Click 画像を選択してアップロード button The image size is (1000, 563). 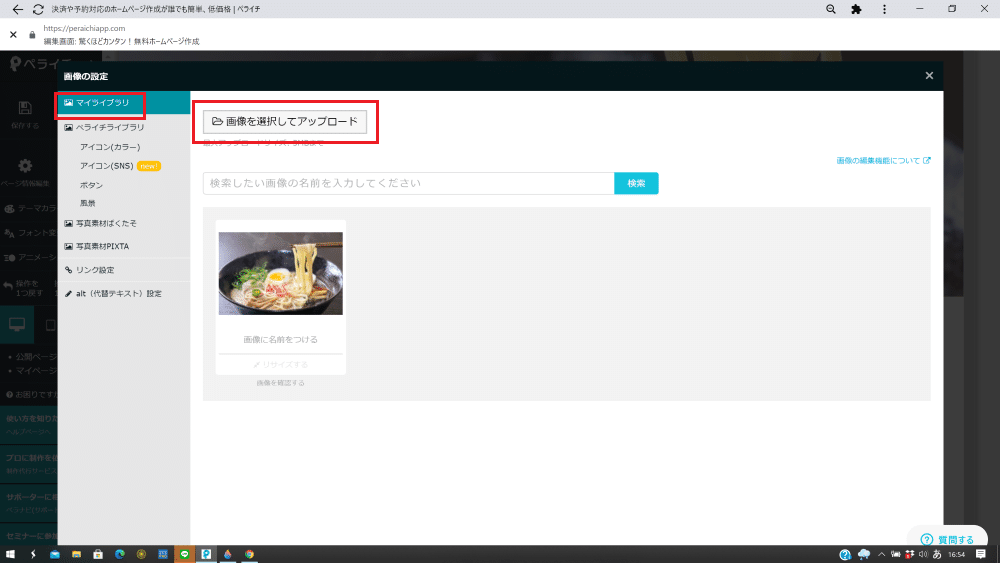(x=285, y=122)
